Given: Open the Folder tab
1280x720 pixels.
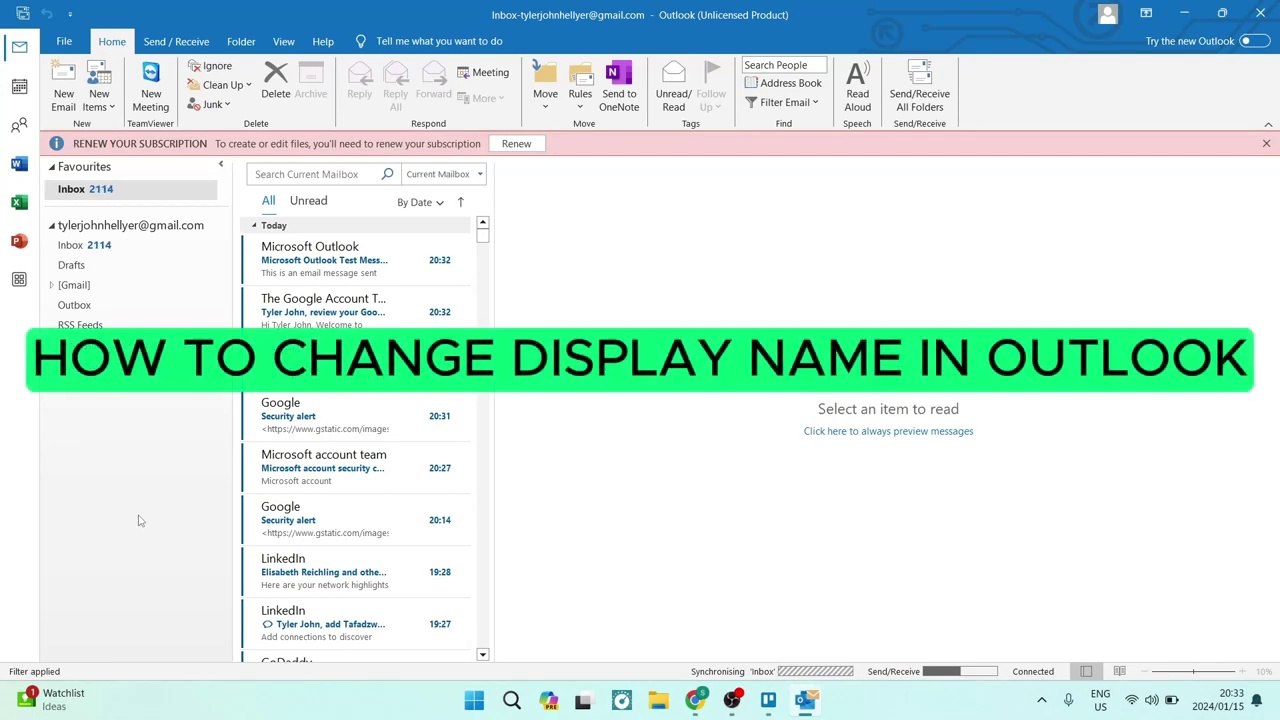Looking at the screenshot, I should (241, 41).
